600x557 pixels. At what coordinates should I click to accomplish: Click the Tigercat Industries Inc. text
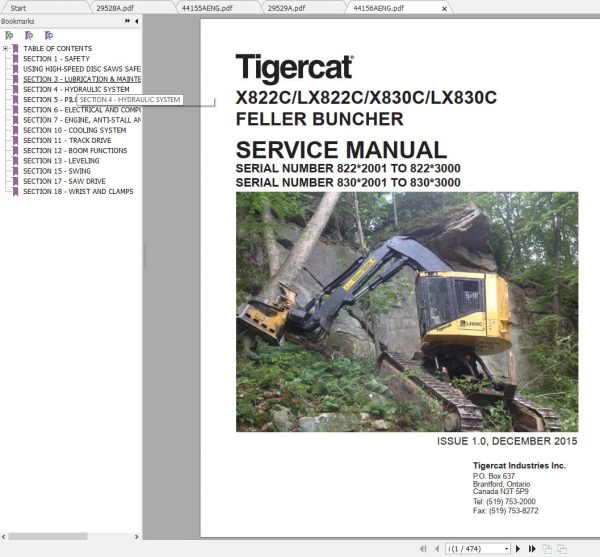click(x=519, y=466)
